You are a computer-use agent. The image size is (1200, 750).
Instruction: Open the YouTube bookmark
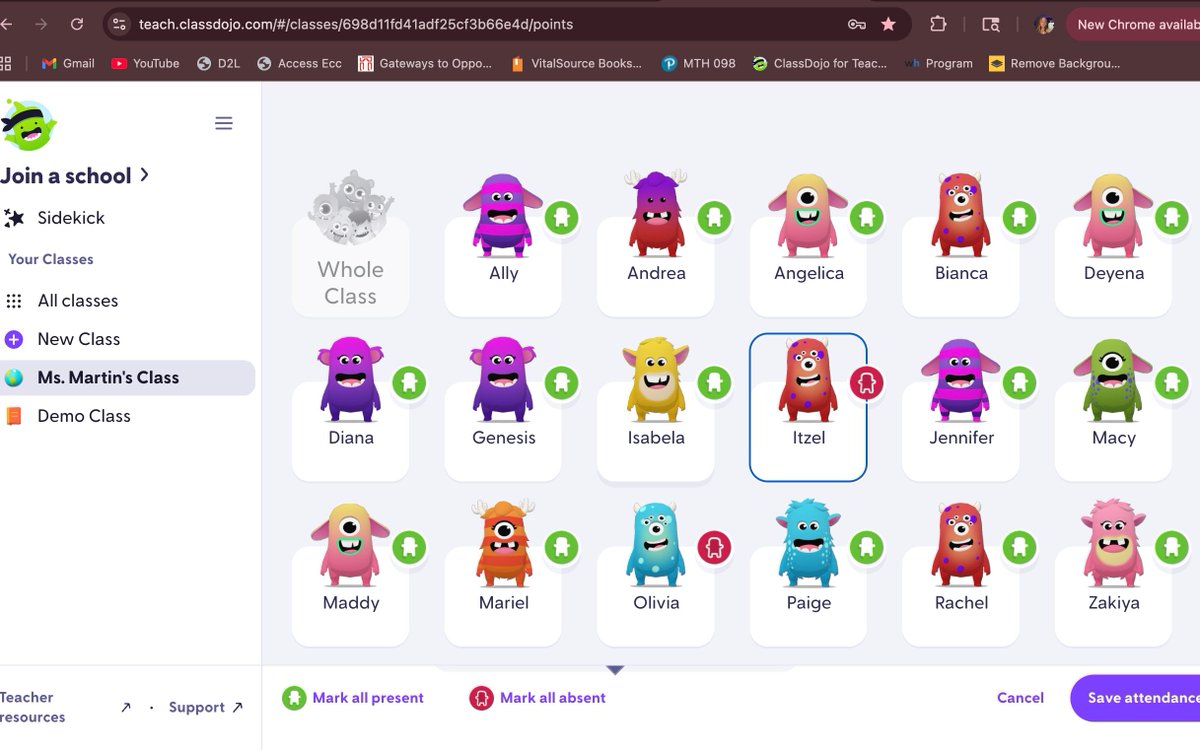click(x=146, y=63)
